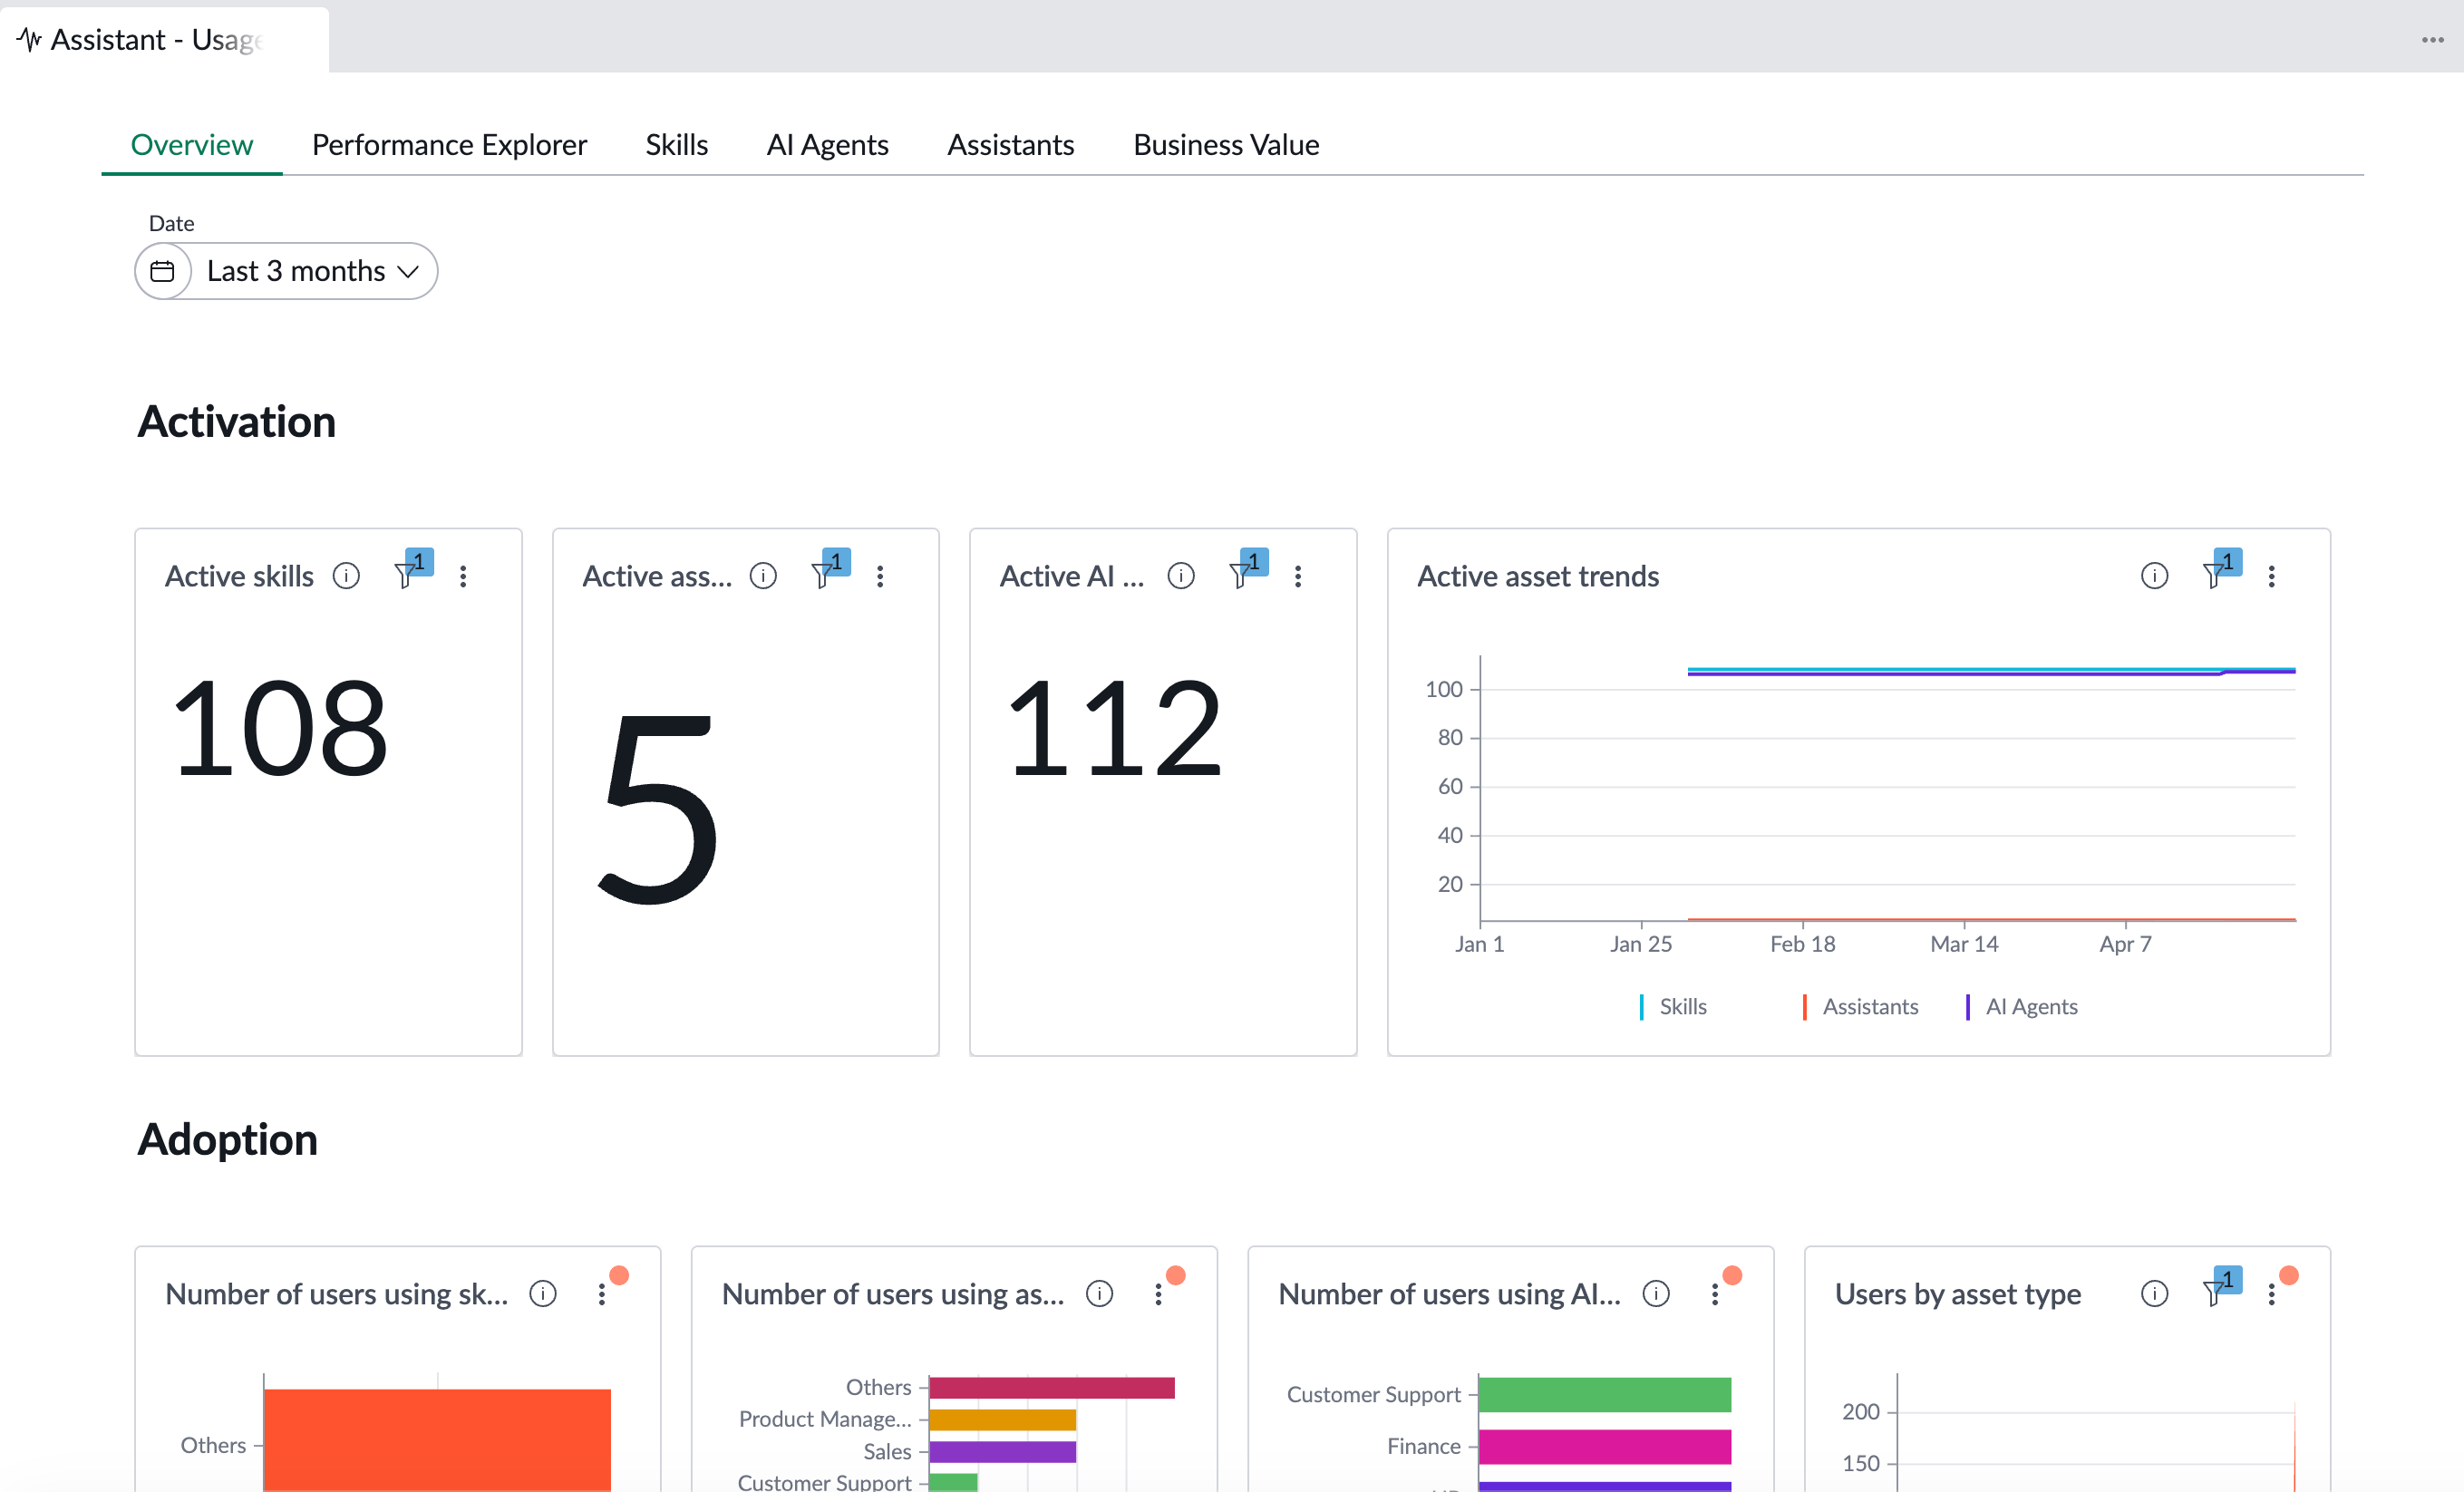Toggle the Assistants series in the legend

(x=1860, y=1007)
